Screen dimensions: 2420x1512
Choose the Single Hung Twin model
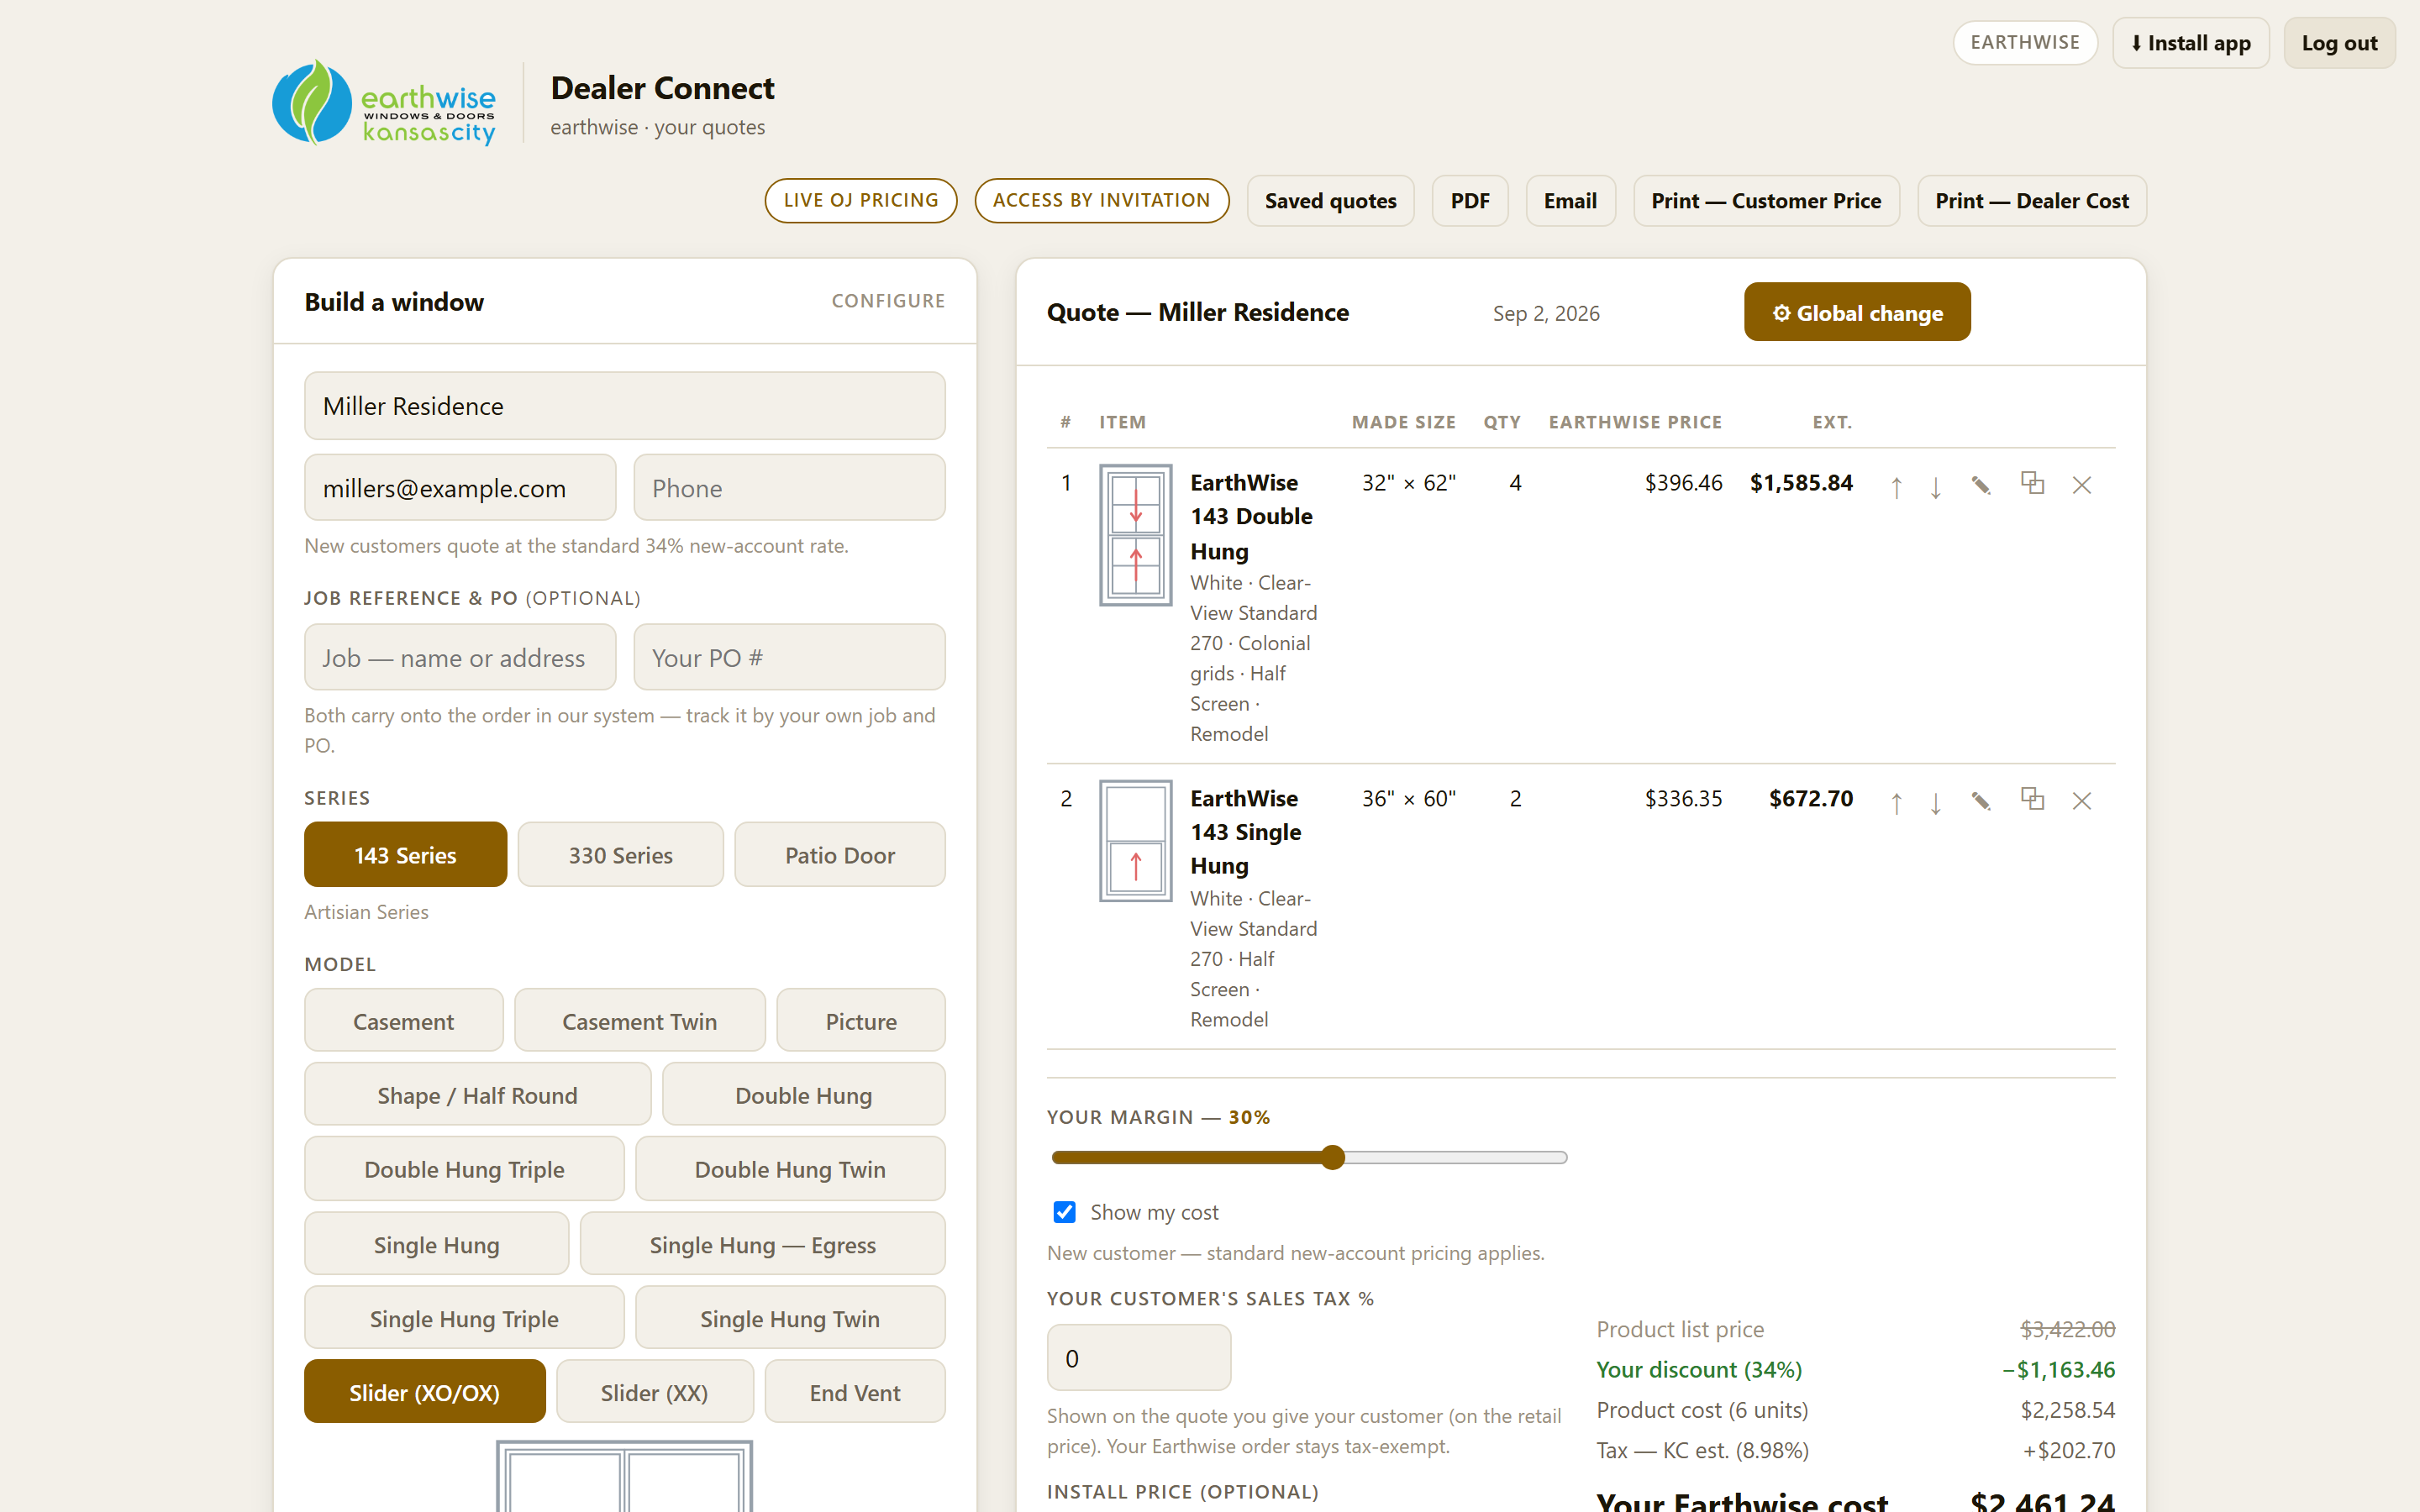click(790, 1318)
